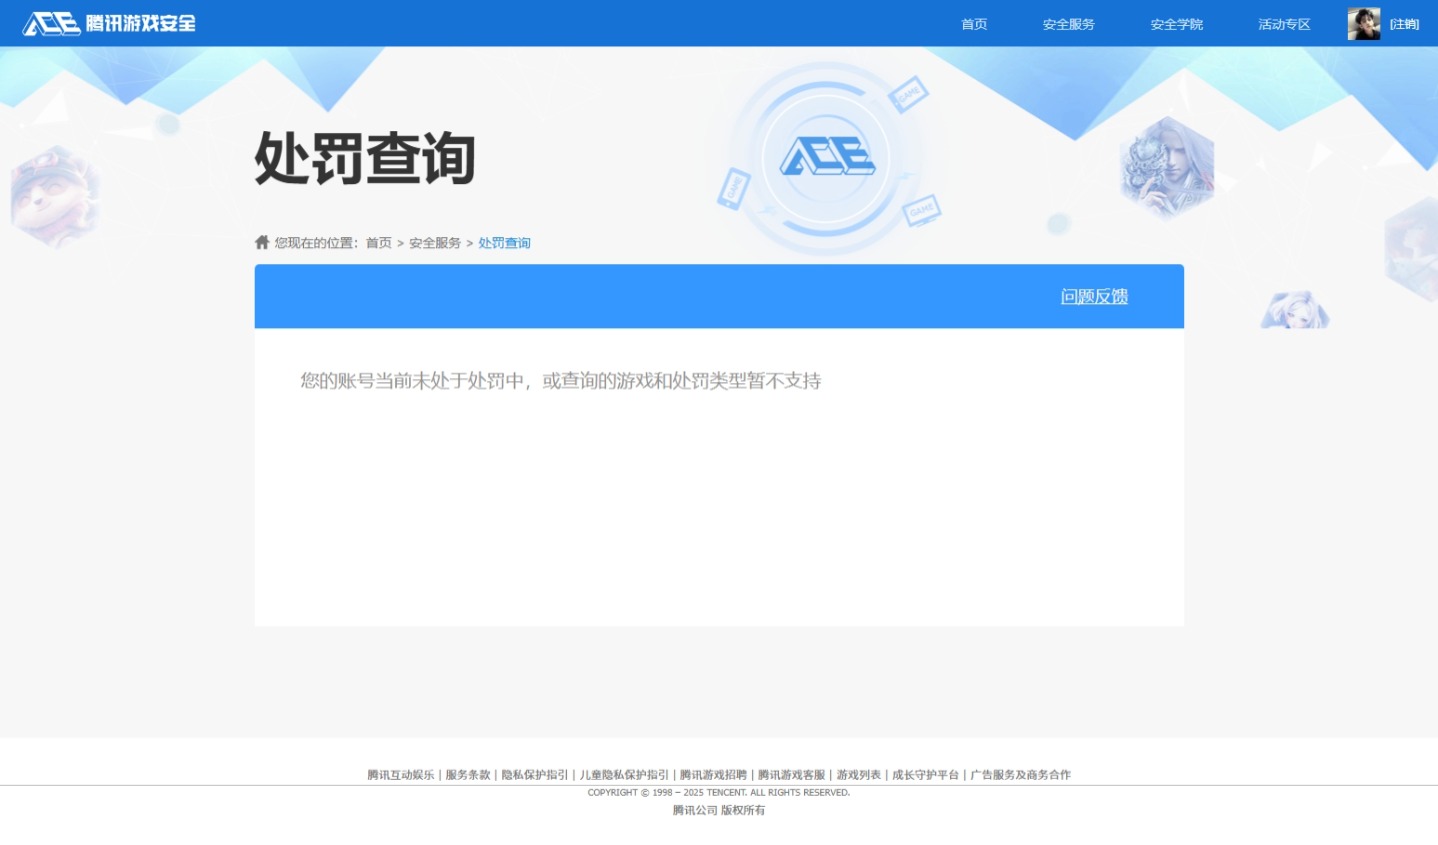
Task: Select 处罚查询 in the breadcrumb
Action: pyautogui.click(x=504, y=242)
